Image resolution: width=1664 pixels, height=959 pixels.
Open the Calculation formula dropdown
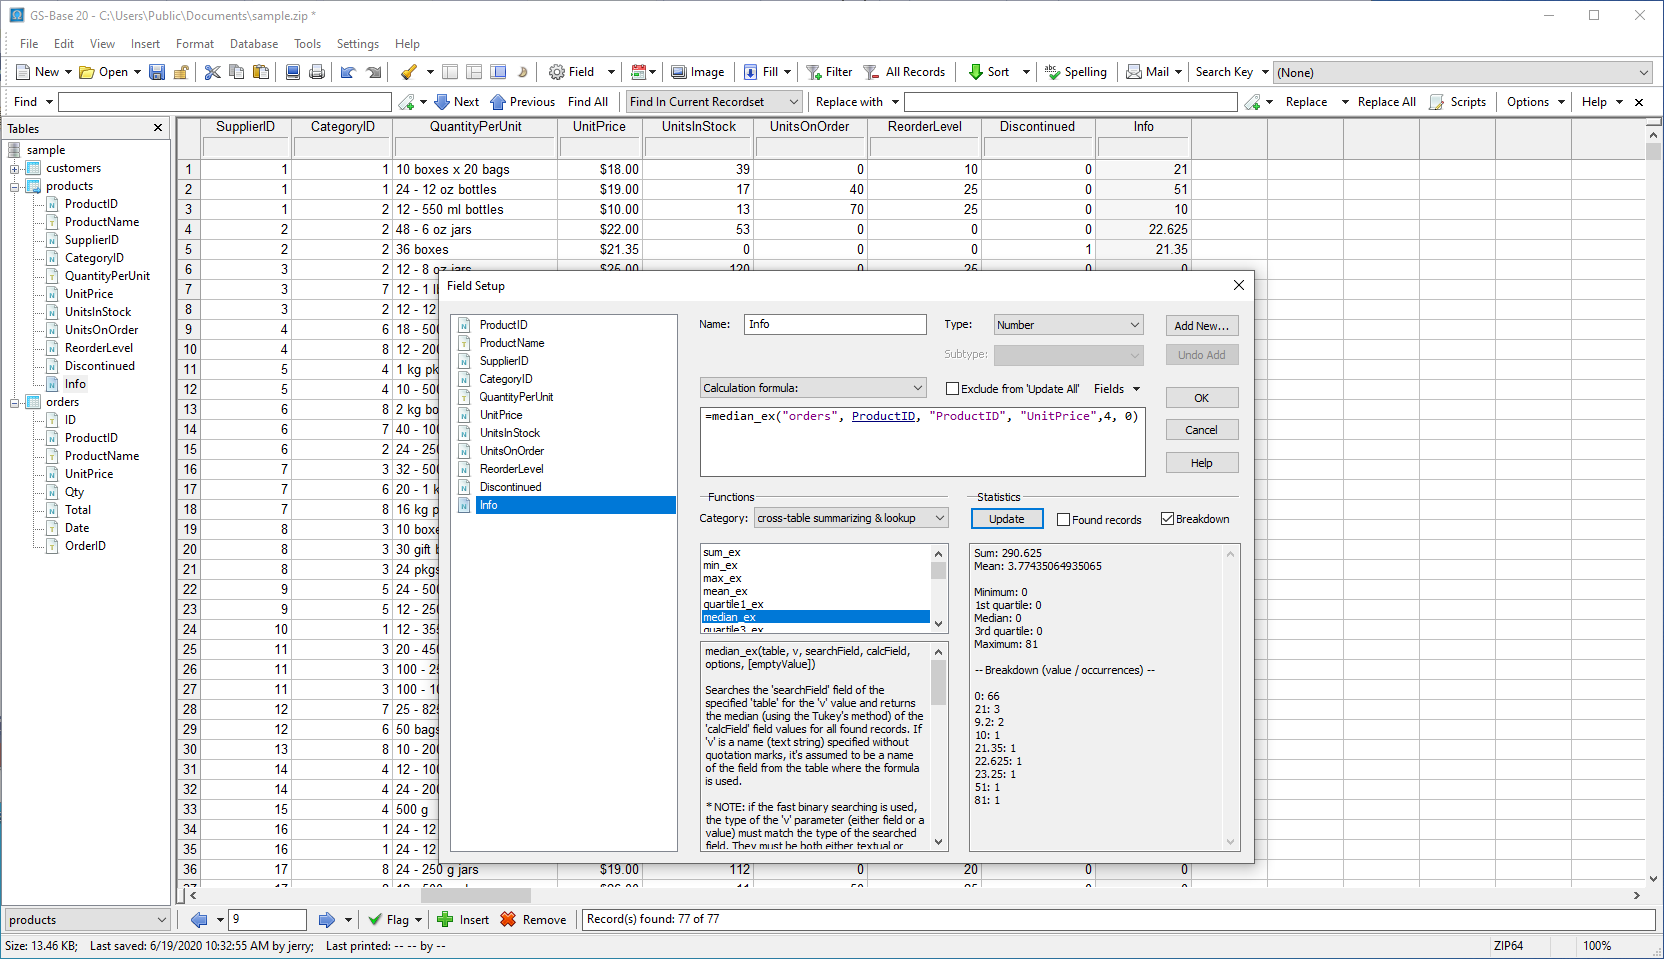pyautogui.click(x=814, y=388)
